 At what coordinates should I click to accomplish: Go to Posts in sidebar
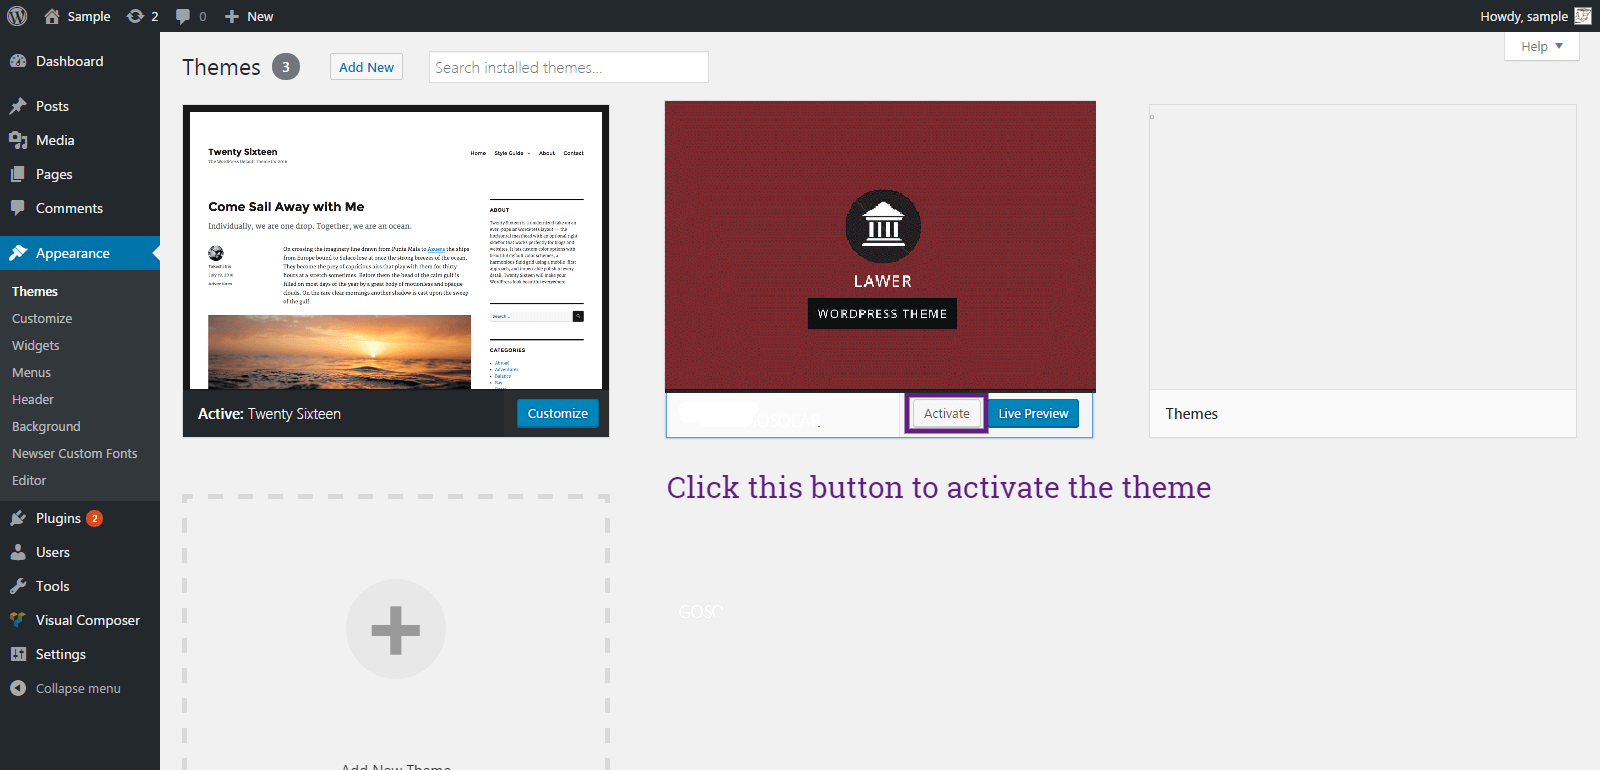coord(52,106)
